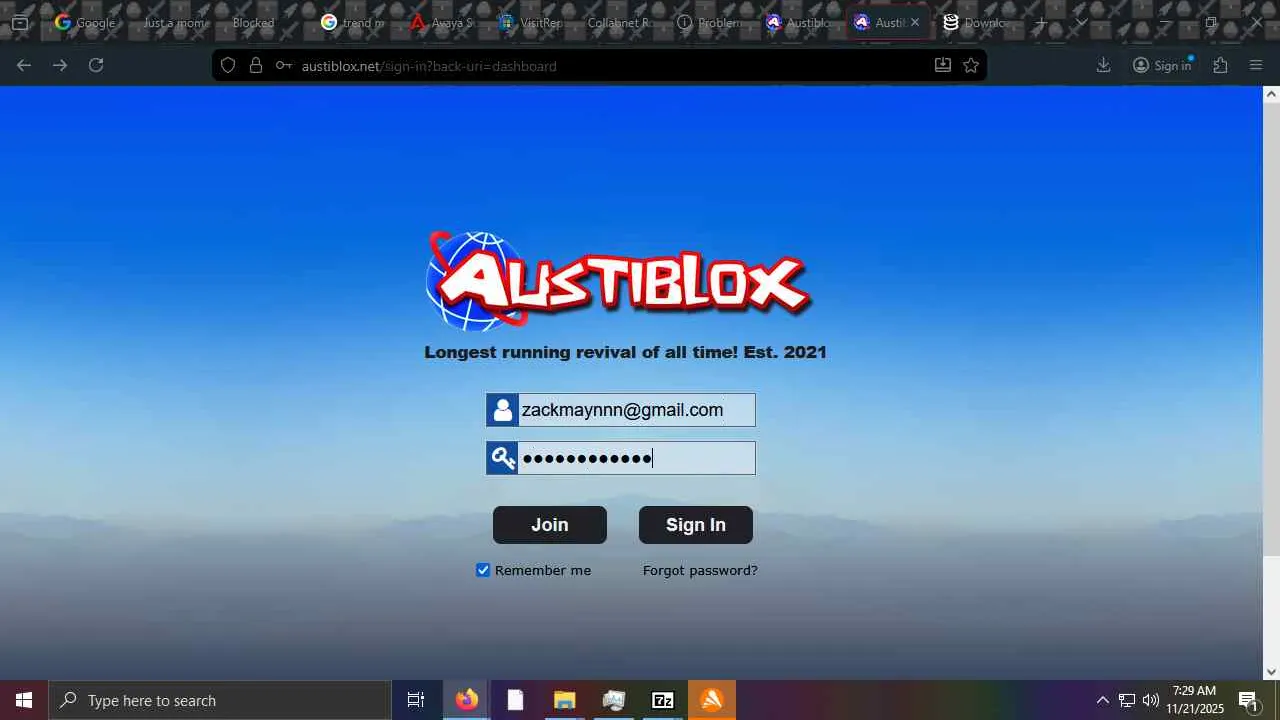Open the blank document taskbar app
The height and width of the screenshot is (720, 1280).
click(515, 700)
